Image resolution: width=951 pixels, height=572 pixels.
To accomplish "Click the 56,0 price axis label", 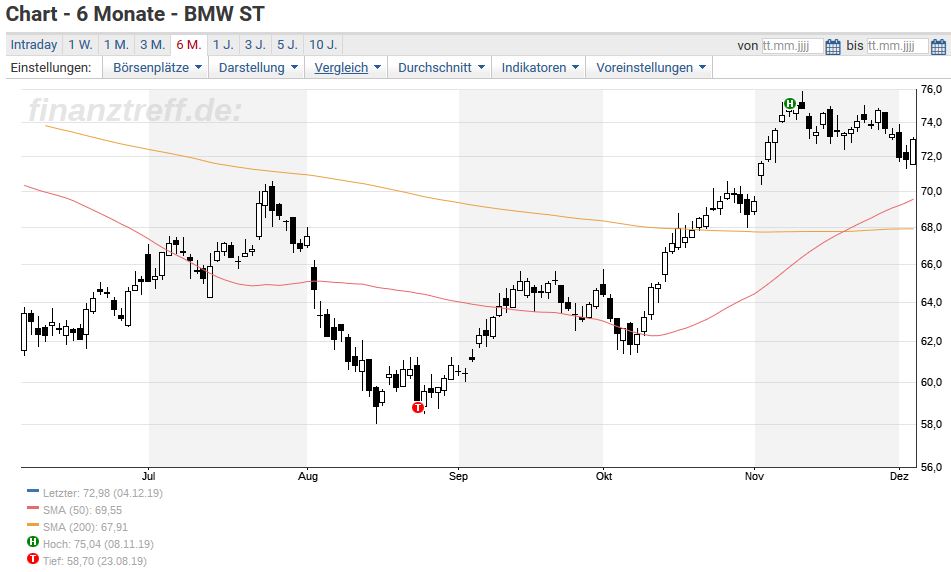I will 931,467.
